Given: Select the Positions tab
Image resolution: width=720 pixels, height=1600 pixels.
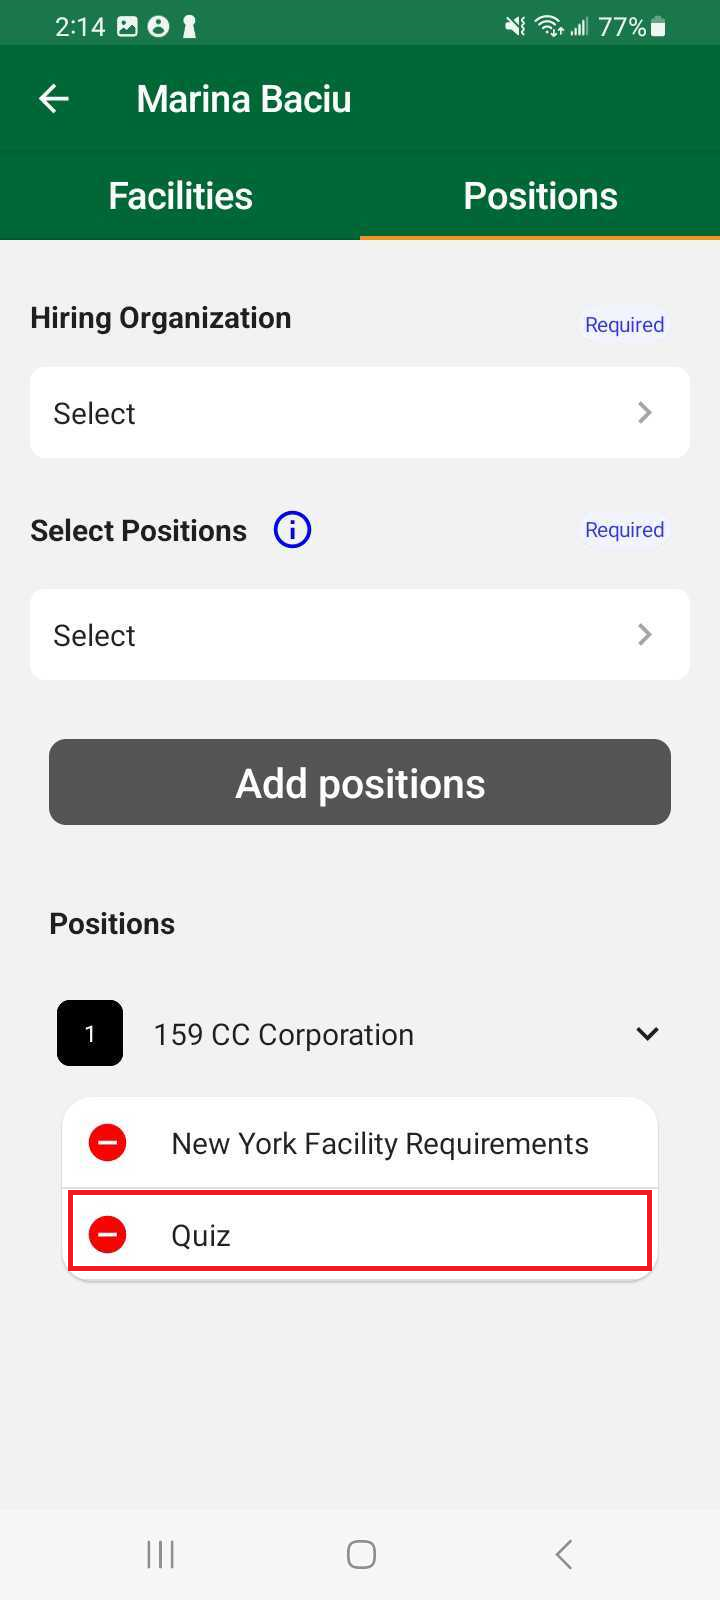Looking at the screenshot, I should point(540,196).
